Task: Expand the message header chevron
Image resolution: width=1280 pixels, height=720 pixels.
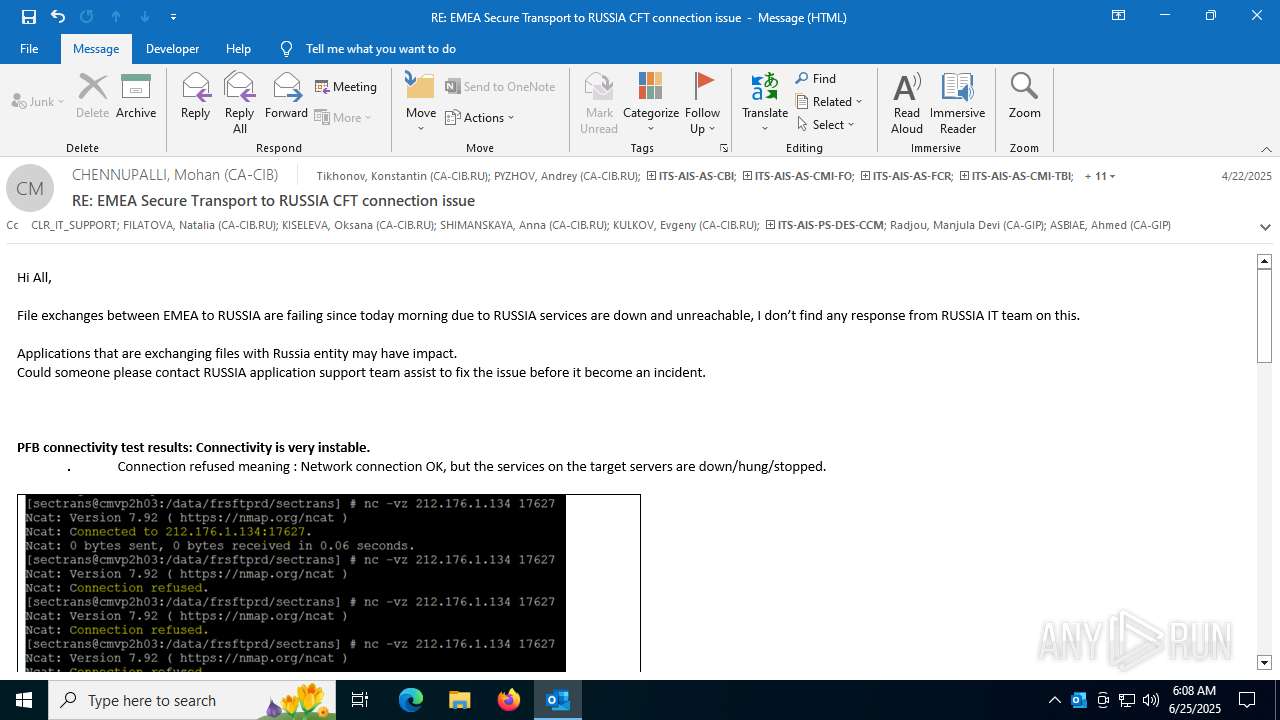Action: coord(1265,227)
